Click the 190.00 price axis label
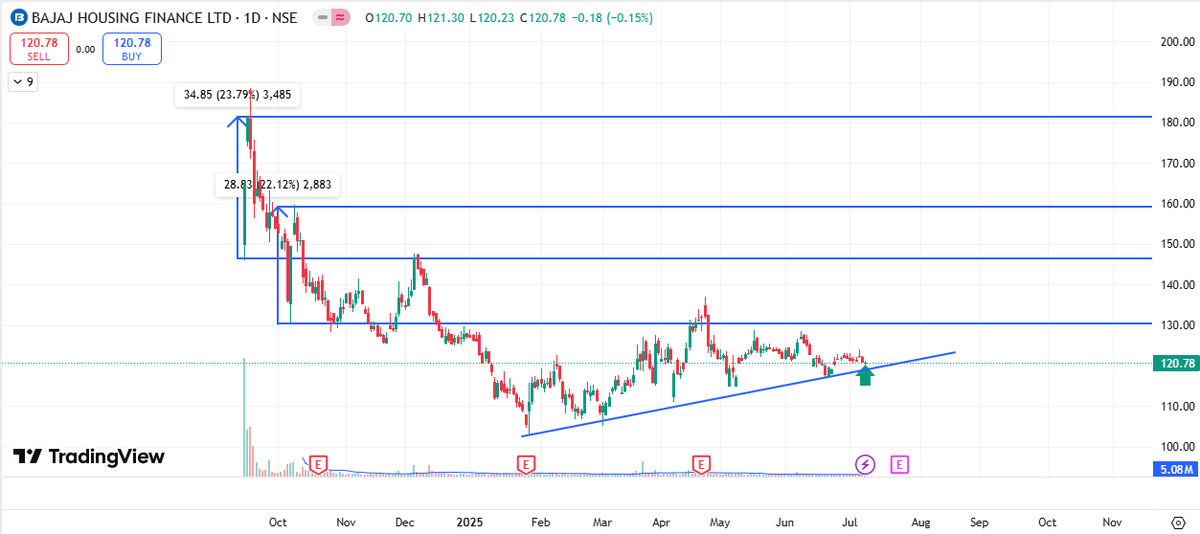Viewport: 1200px width, 534px height. pyautogui.click(x=1177, y=82)
